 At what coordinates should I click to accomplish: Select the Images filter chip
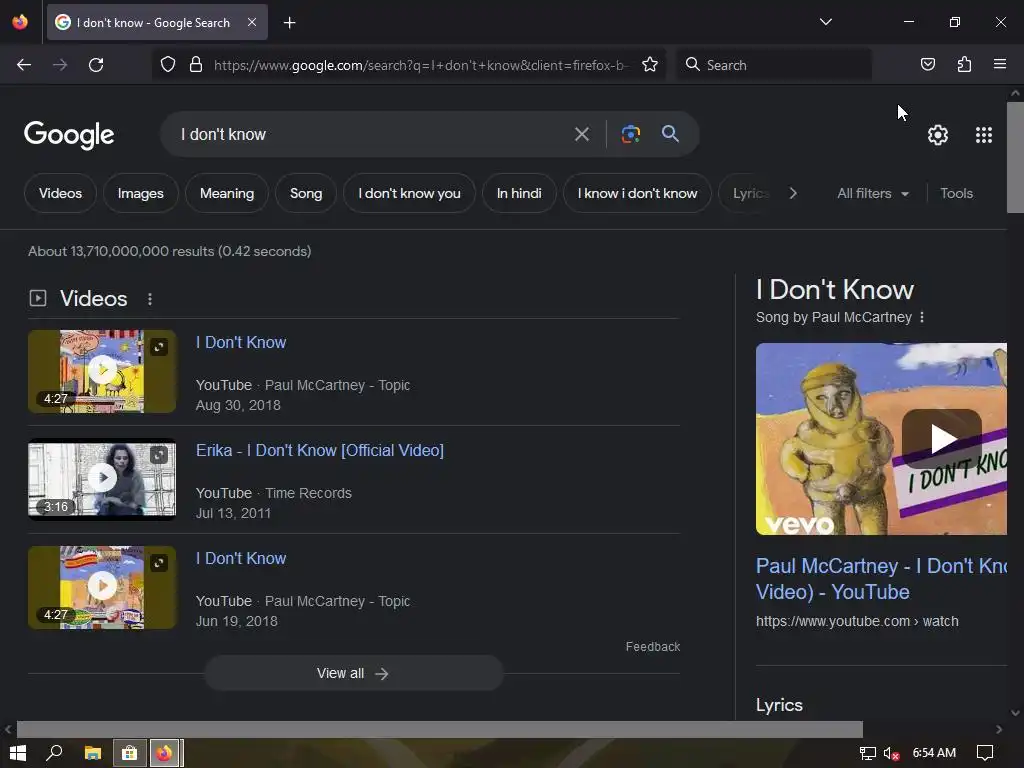pyautogui.click(x=140, y=193)
